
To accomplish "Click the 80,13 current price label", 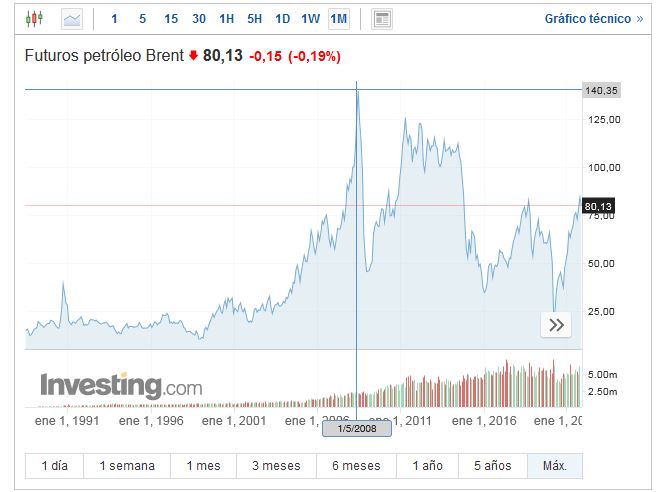I will click(x=598, y=206).
